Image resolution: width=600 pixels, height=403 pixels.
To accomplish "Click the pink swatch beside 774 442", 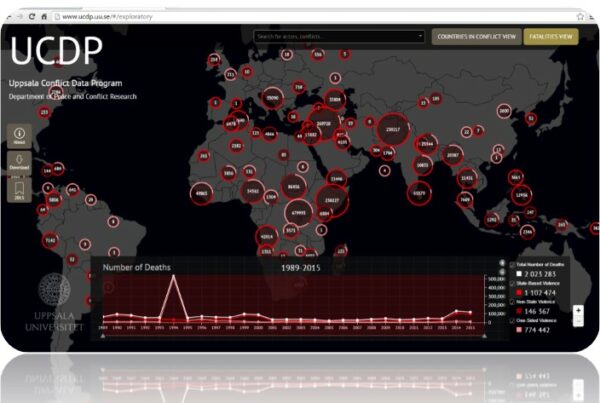I will click(519, 330).
